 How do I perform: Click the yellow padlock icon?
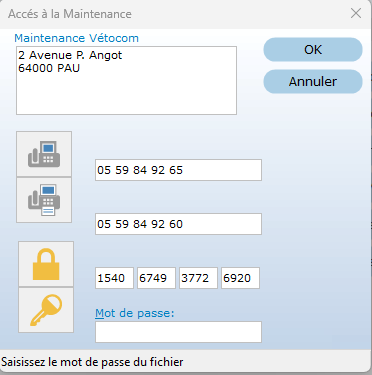[x=46, y=264]
